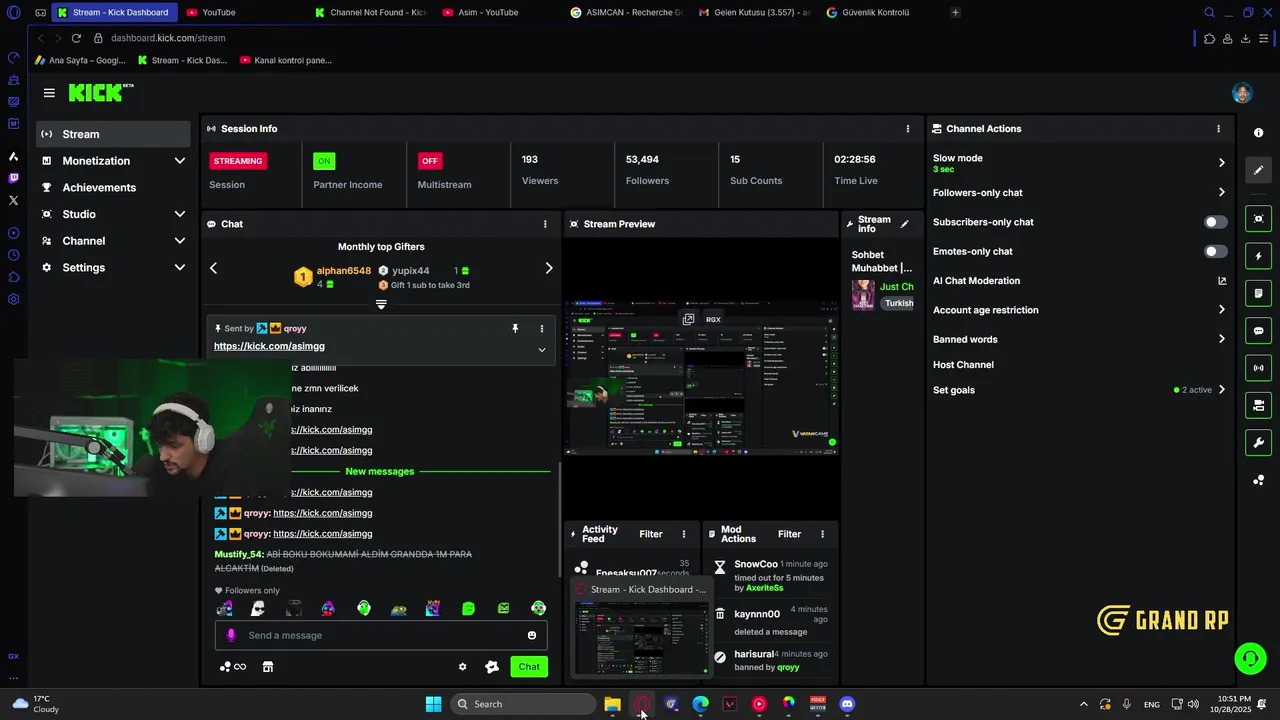
Task: Expand Monetization sidebar section
Action: [x=180, y=161]
